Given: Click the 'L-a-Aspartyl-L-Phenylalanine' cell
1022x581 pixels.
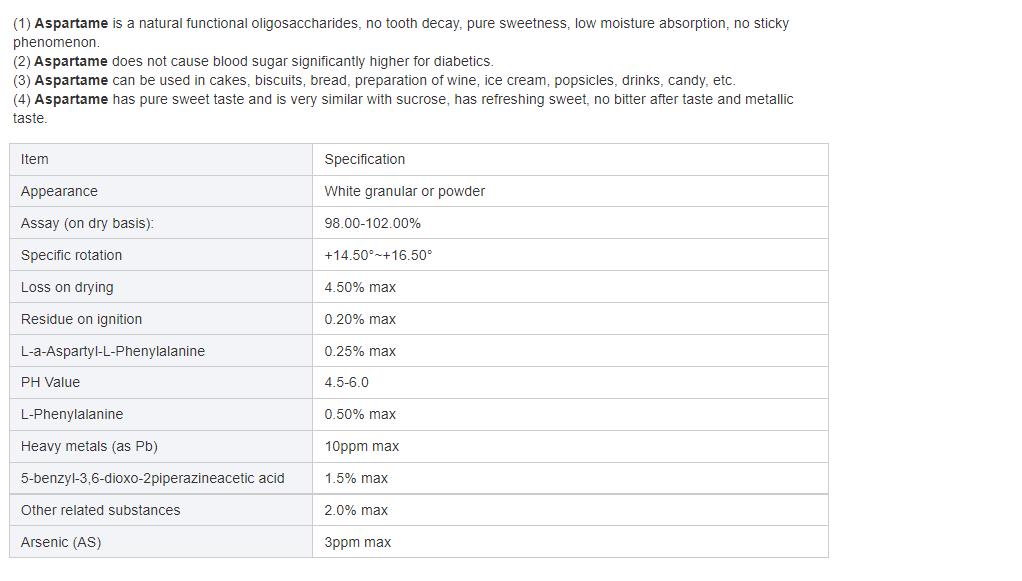Looking at the screenshot, I should pos(113,351).
